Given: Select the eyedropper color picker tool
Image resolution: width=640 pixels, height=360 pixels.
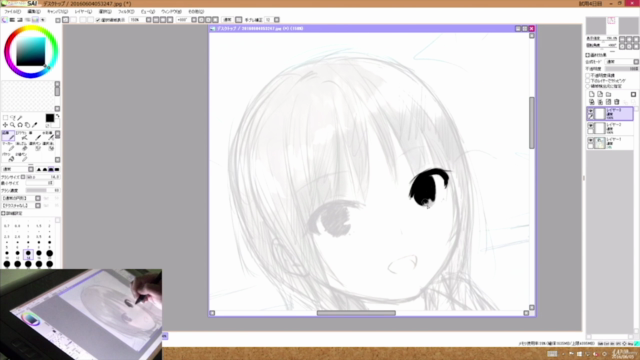Looking at the screenshot, I should coord(35,125).
